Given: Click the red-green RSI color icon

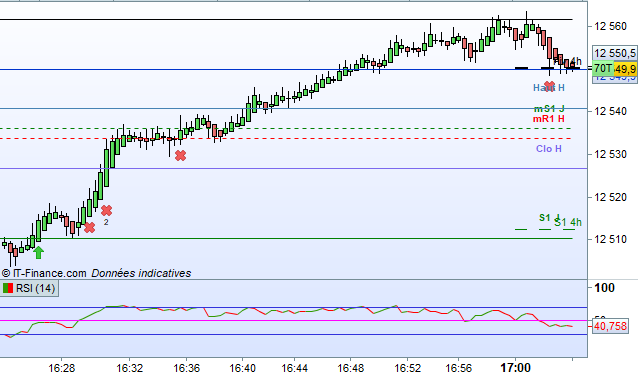Looking at the screenshot, I should pyautogui.click(x=8, y=288).
